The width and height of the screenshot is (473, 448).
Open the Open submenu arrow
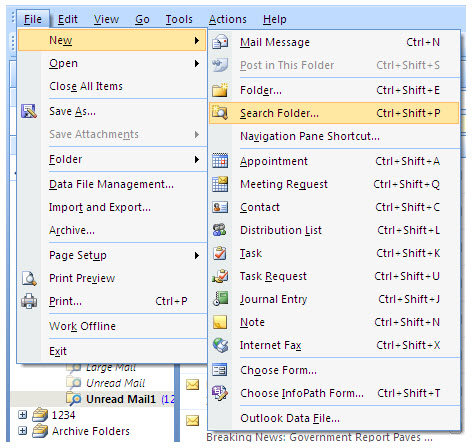point(197,63)
